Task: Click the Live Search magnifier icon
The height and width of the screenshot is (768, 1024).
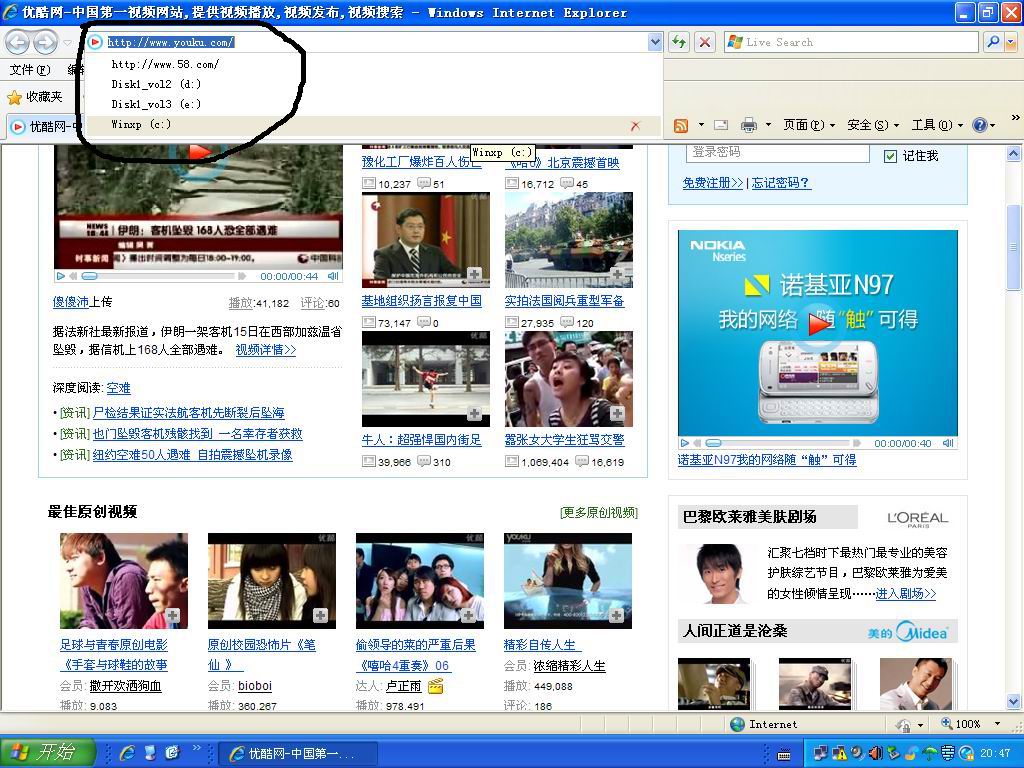Action: [993, 42]
